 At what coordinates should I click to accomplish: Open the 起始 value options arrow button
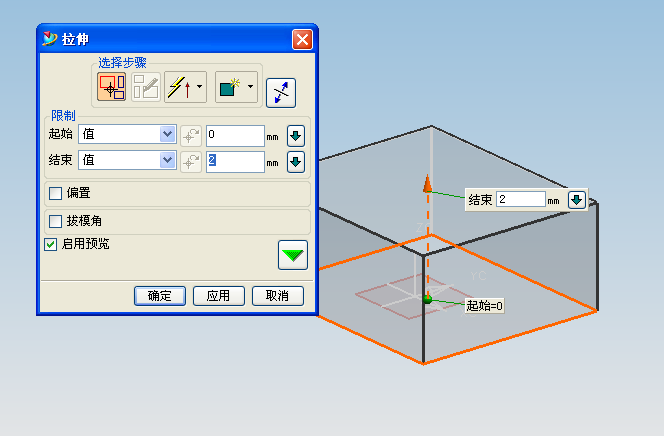pyautogui.click(x=296, y=136)
